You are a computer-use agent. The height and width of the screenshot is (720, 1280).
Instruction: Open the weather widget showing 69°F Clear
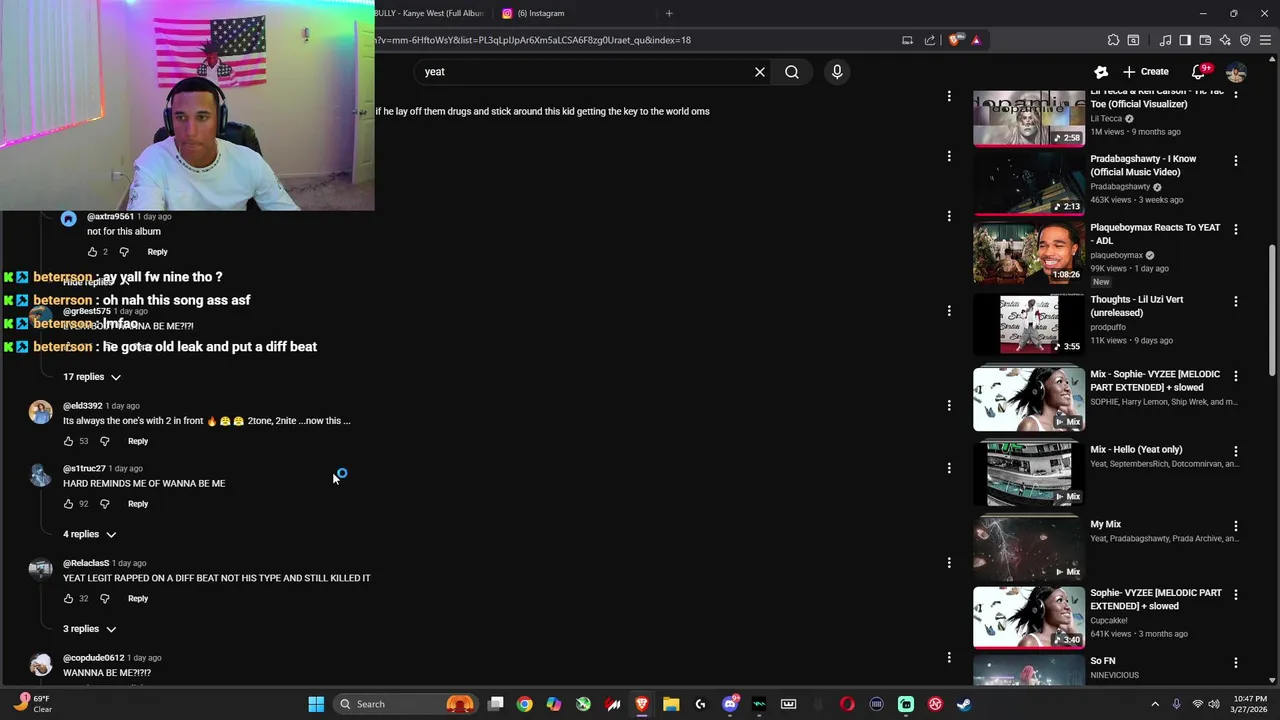click(x=33, y=704)
